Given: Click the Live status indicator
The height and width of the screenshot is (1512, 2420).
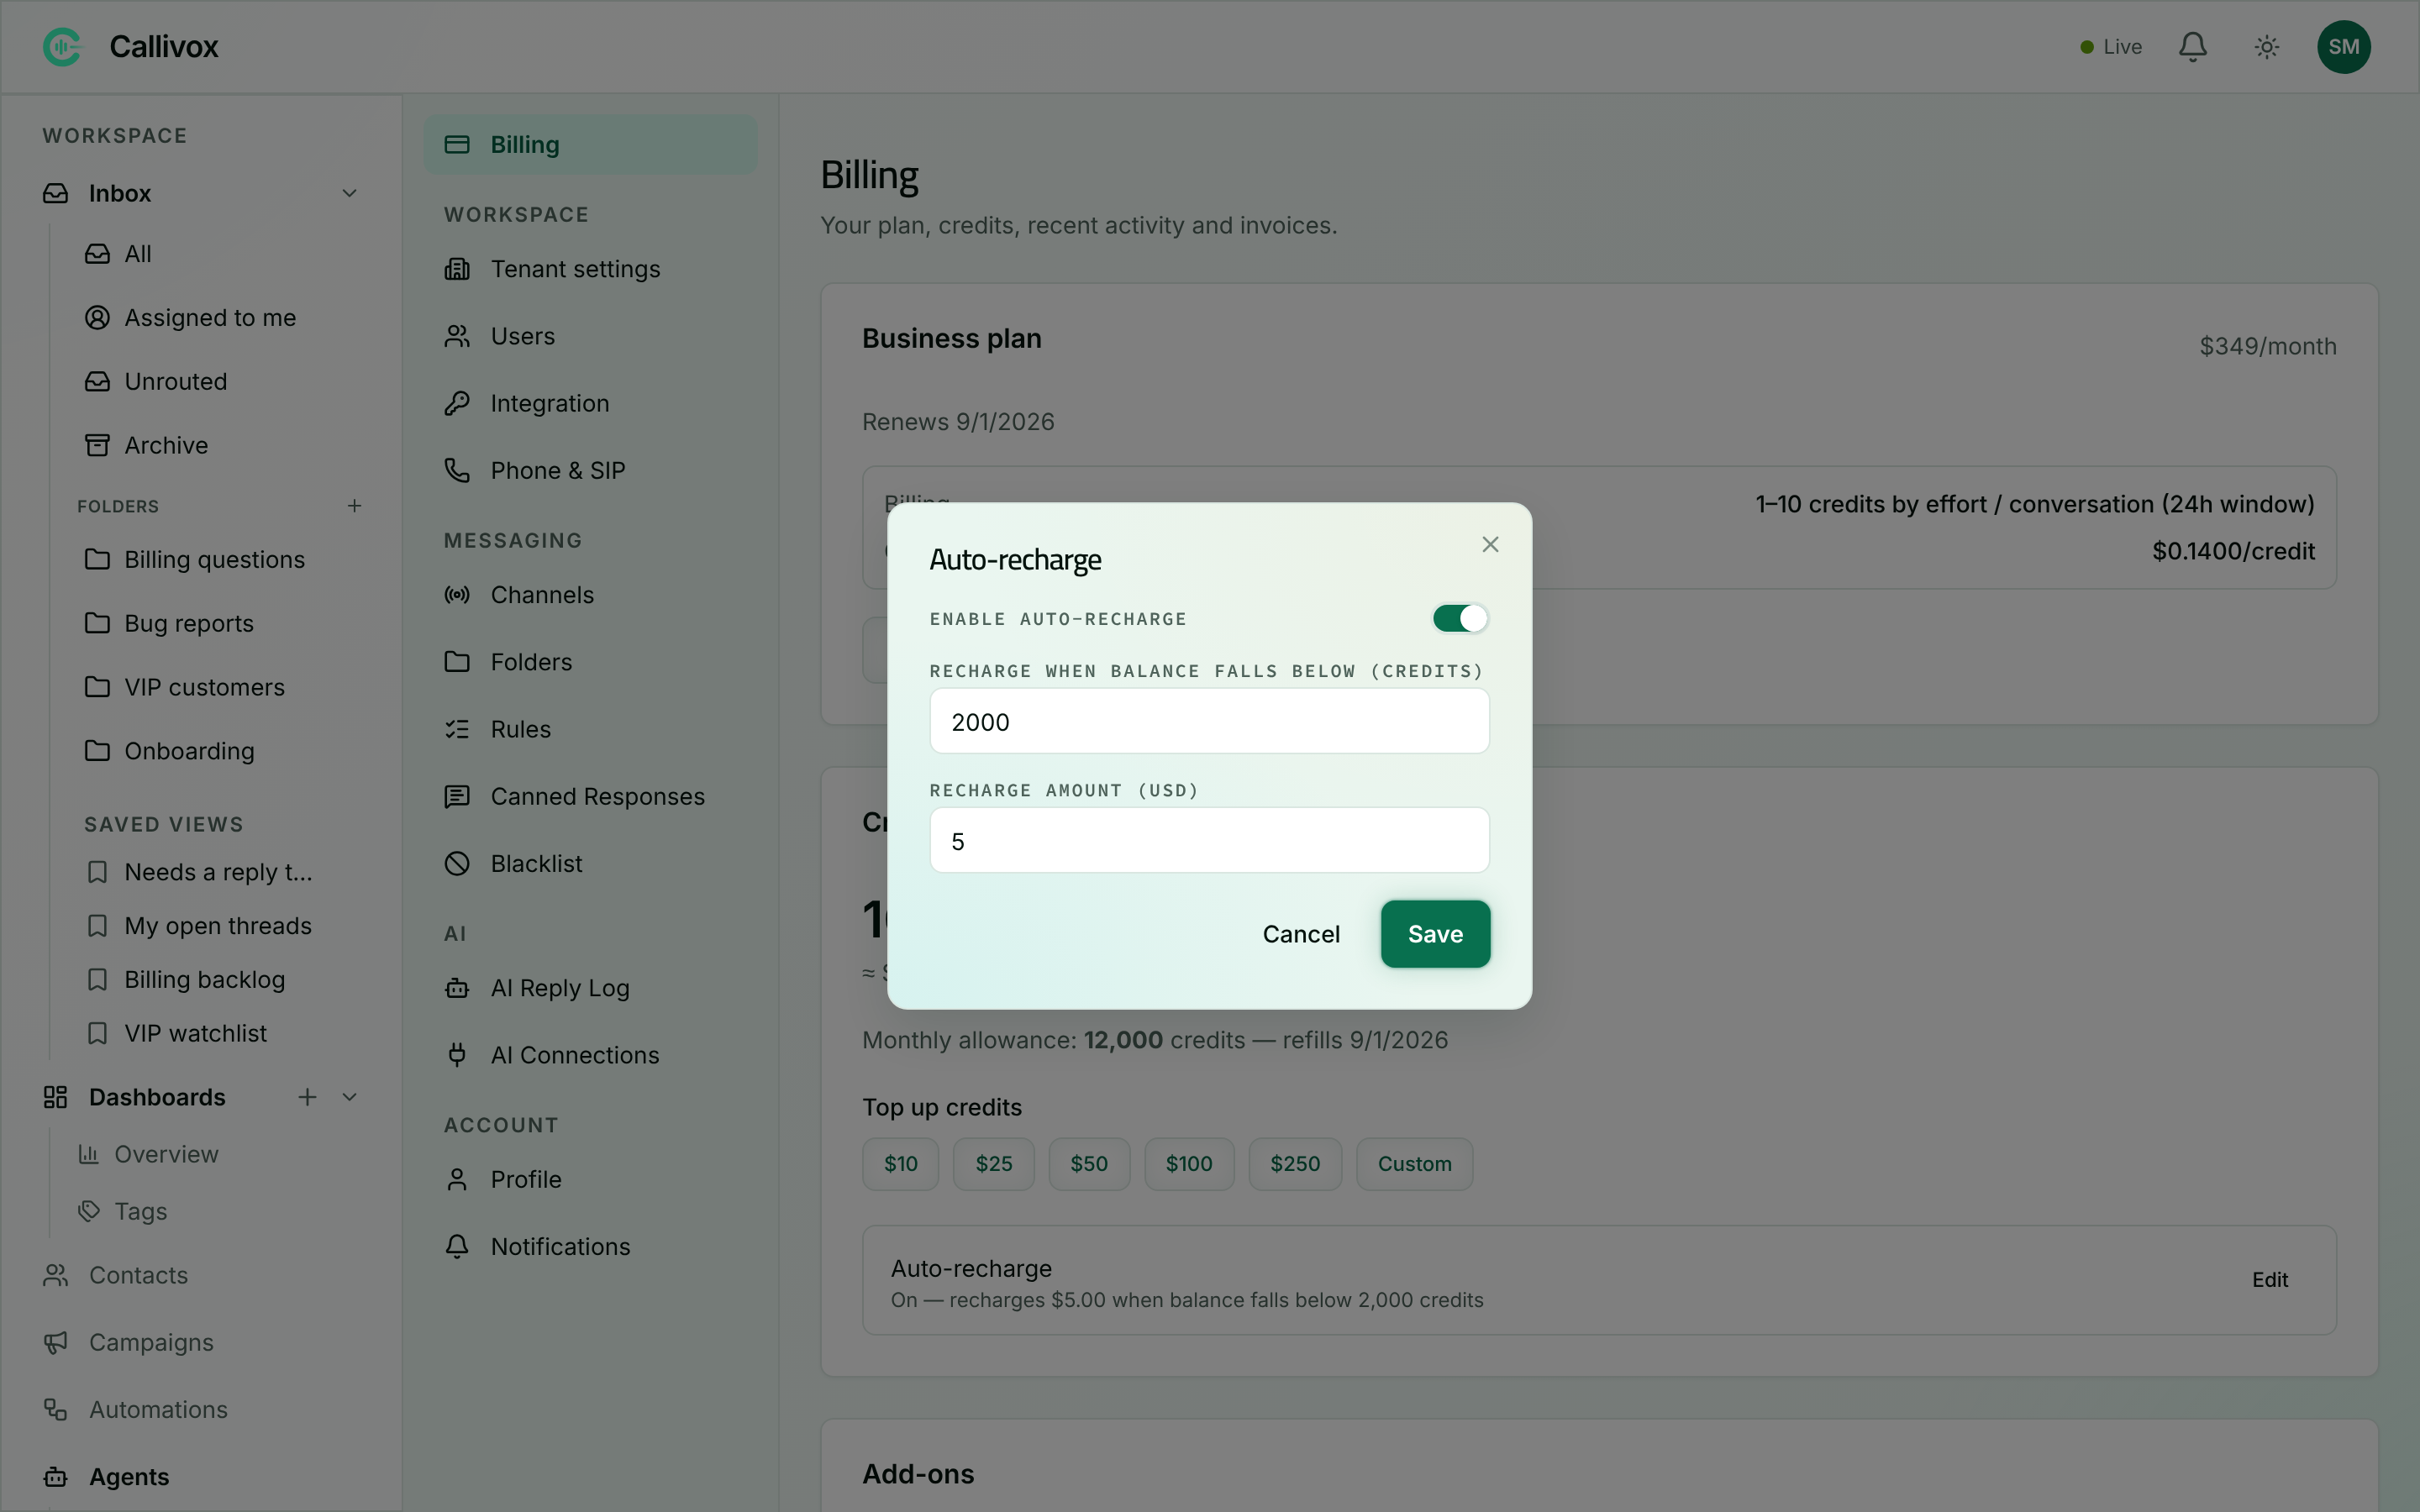Looking at the screenshot, I should tap(2111, 47).
